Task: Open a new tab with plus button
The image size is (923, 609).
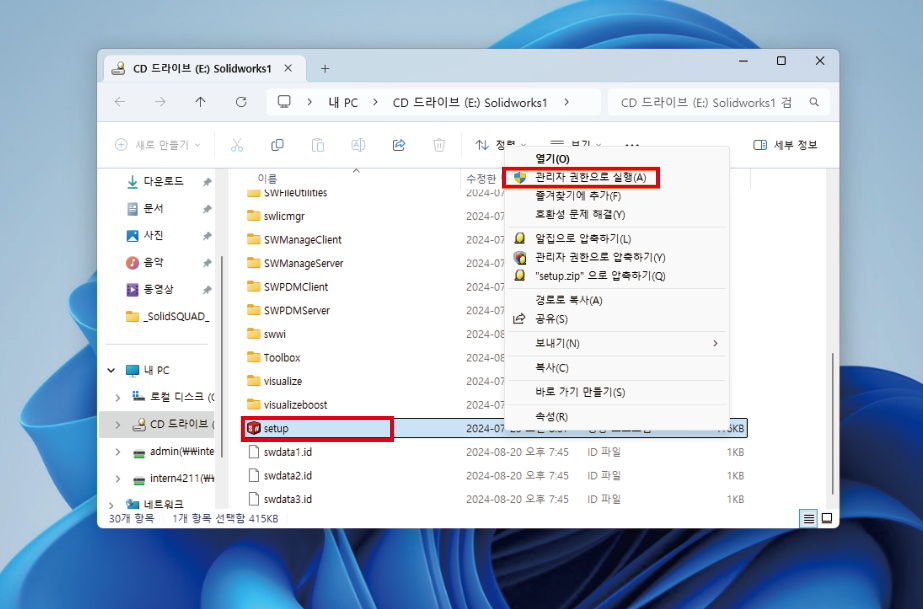Action: (x=325, y=69)
